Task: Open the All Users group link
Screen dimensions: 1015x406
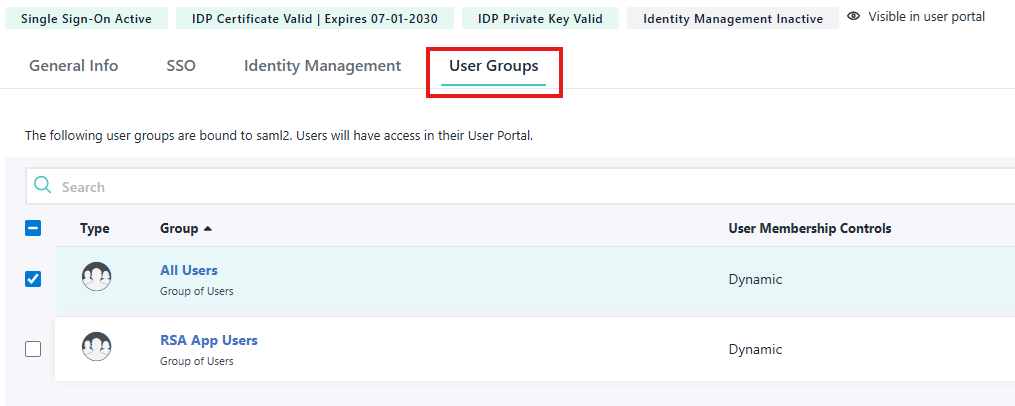Action: pos(188,270)
